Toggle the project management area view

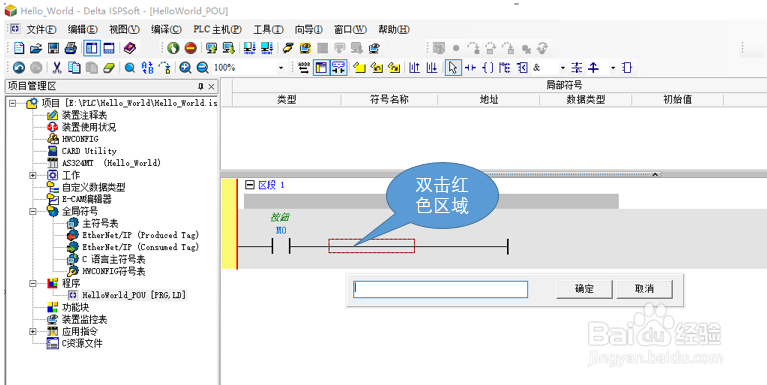[x=91, y=48]
